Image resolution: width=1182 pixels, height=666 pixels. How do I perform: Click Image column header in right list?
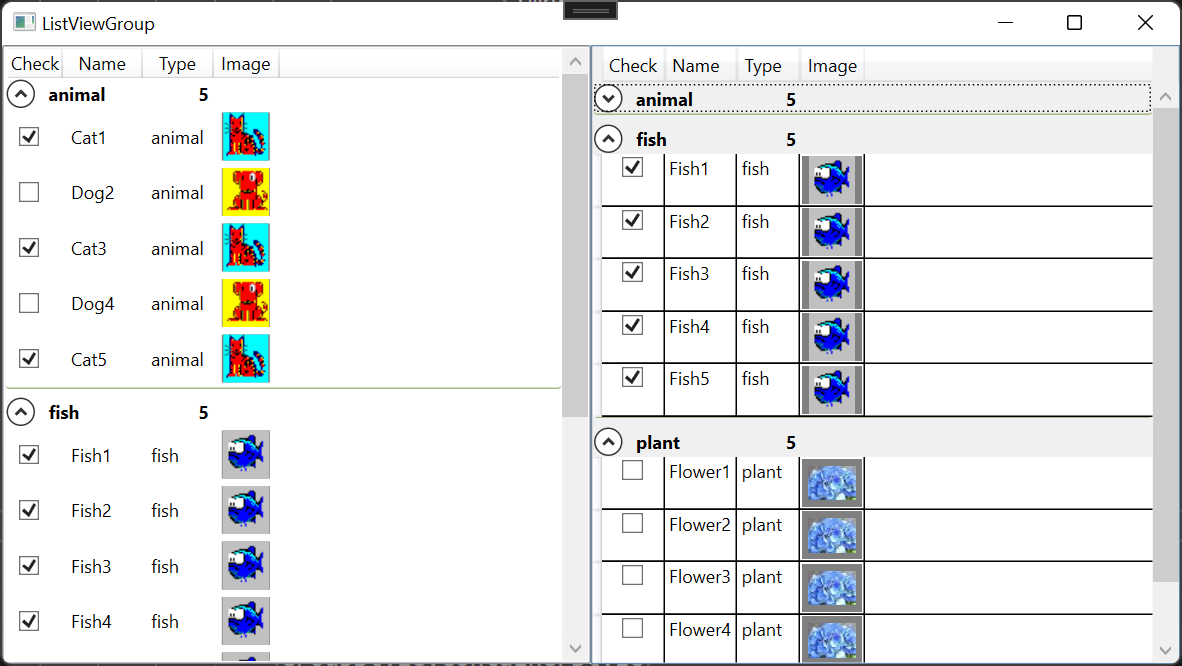[x=832, y=66]
